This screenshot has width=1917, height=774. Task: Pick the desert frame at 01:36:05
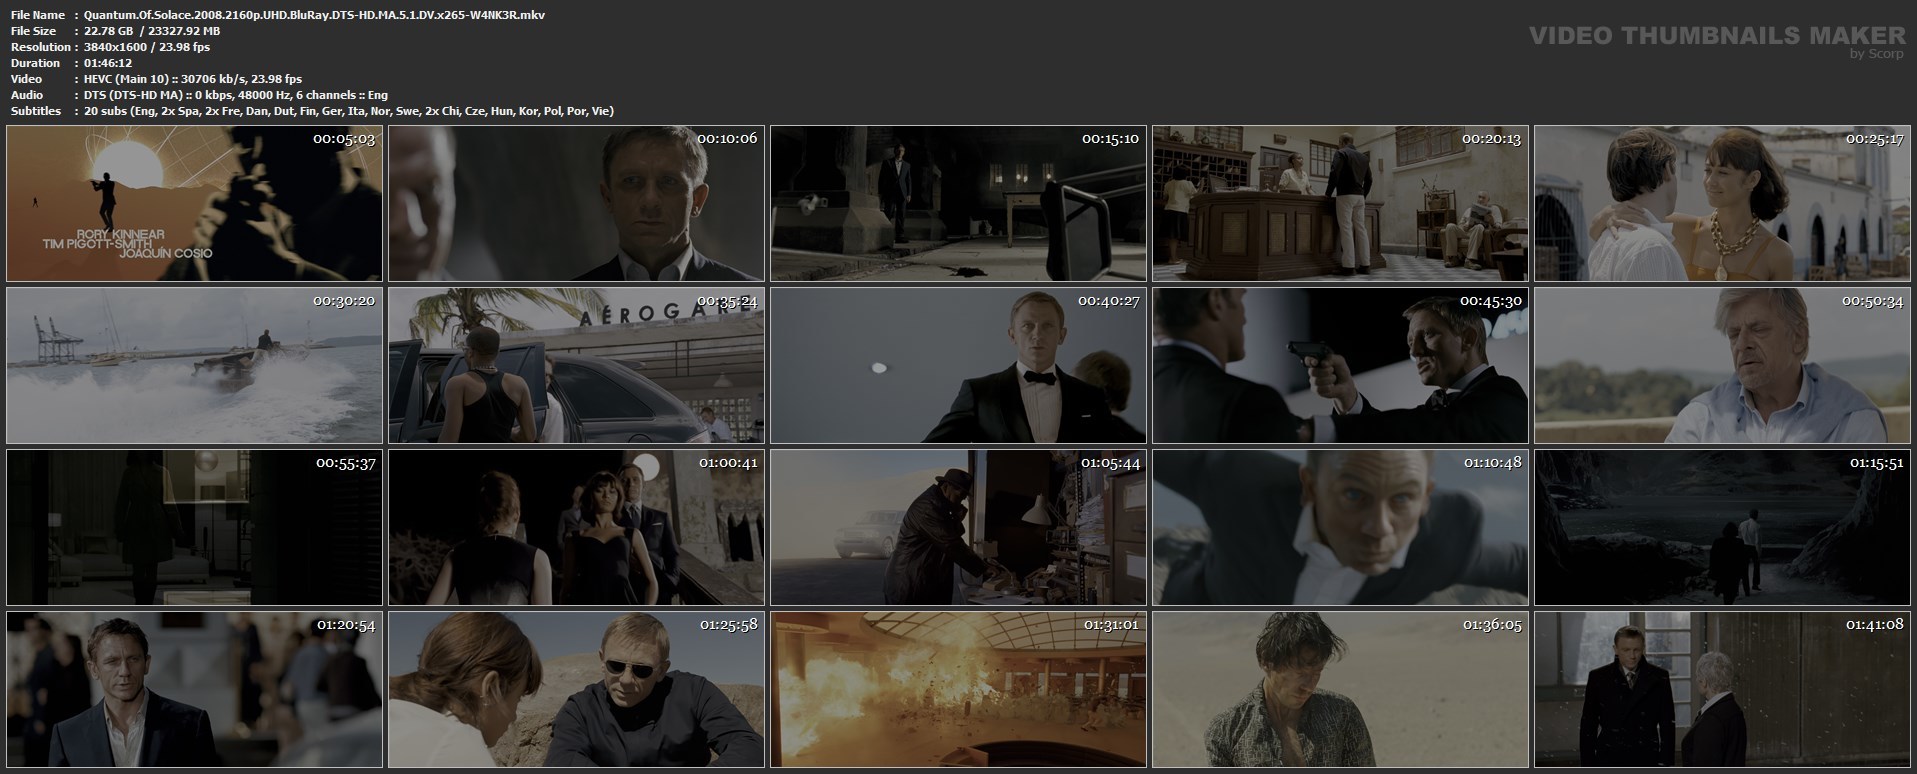pos(1340,689)
